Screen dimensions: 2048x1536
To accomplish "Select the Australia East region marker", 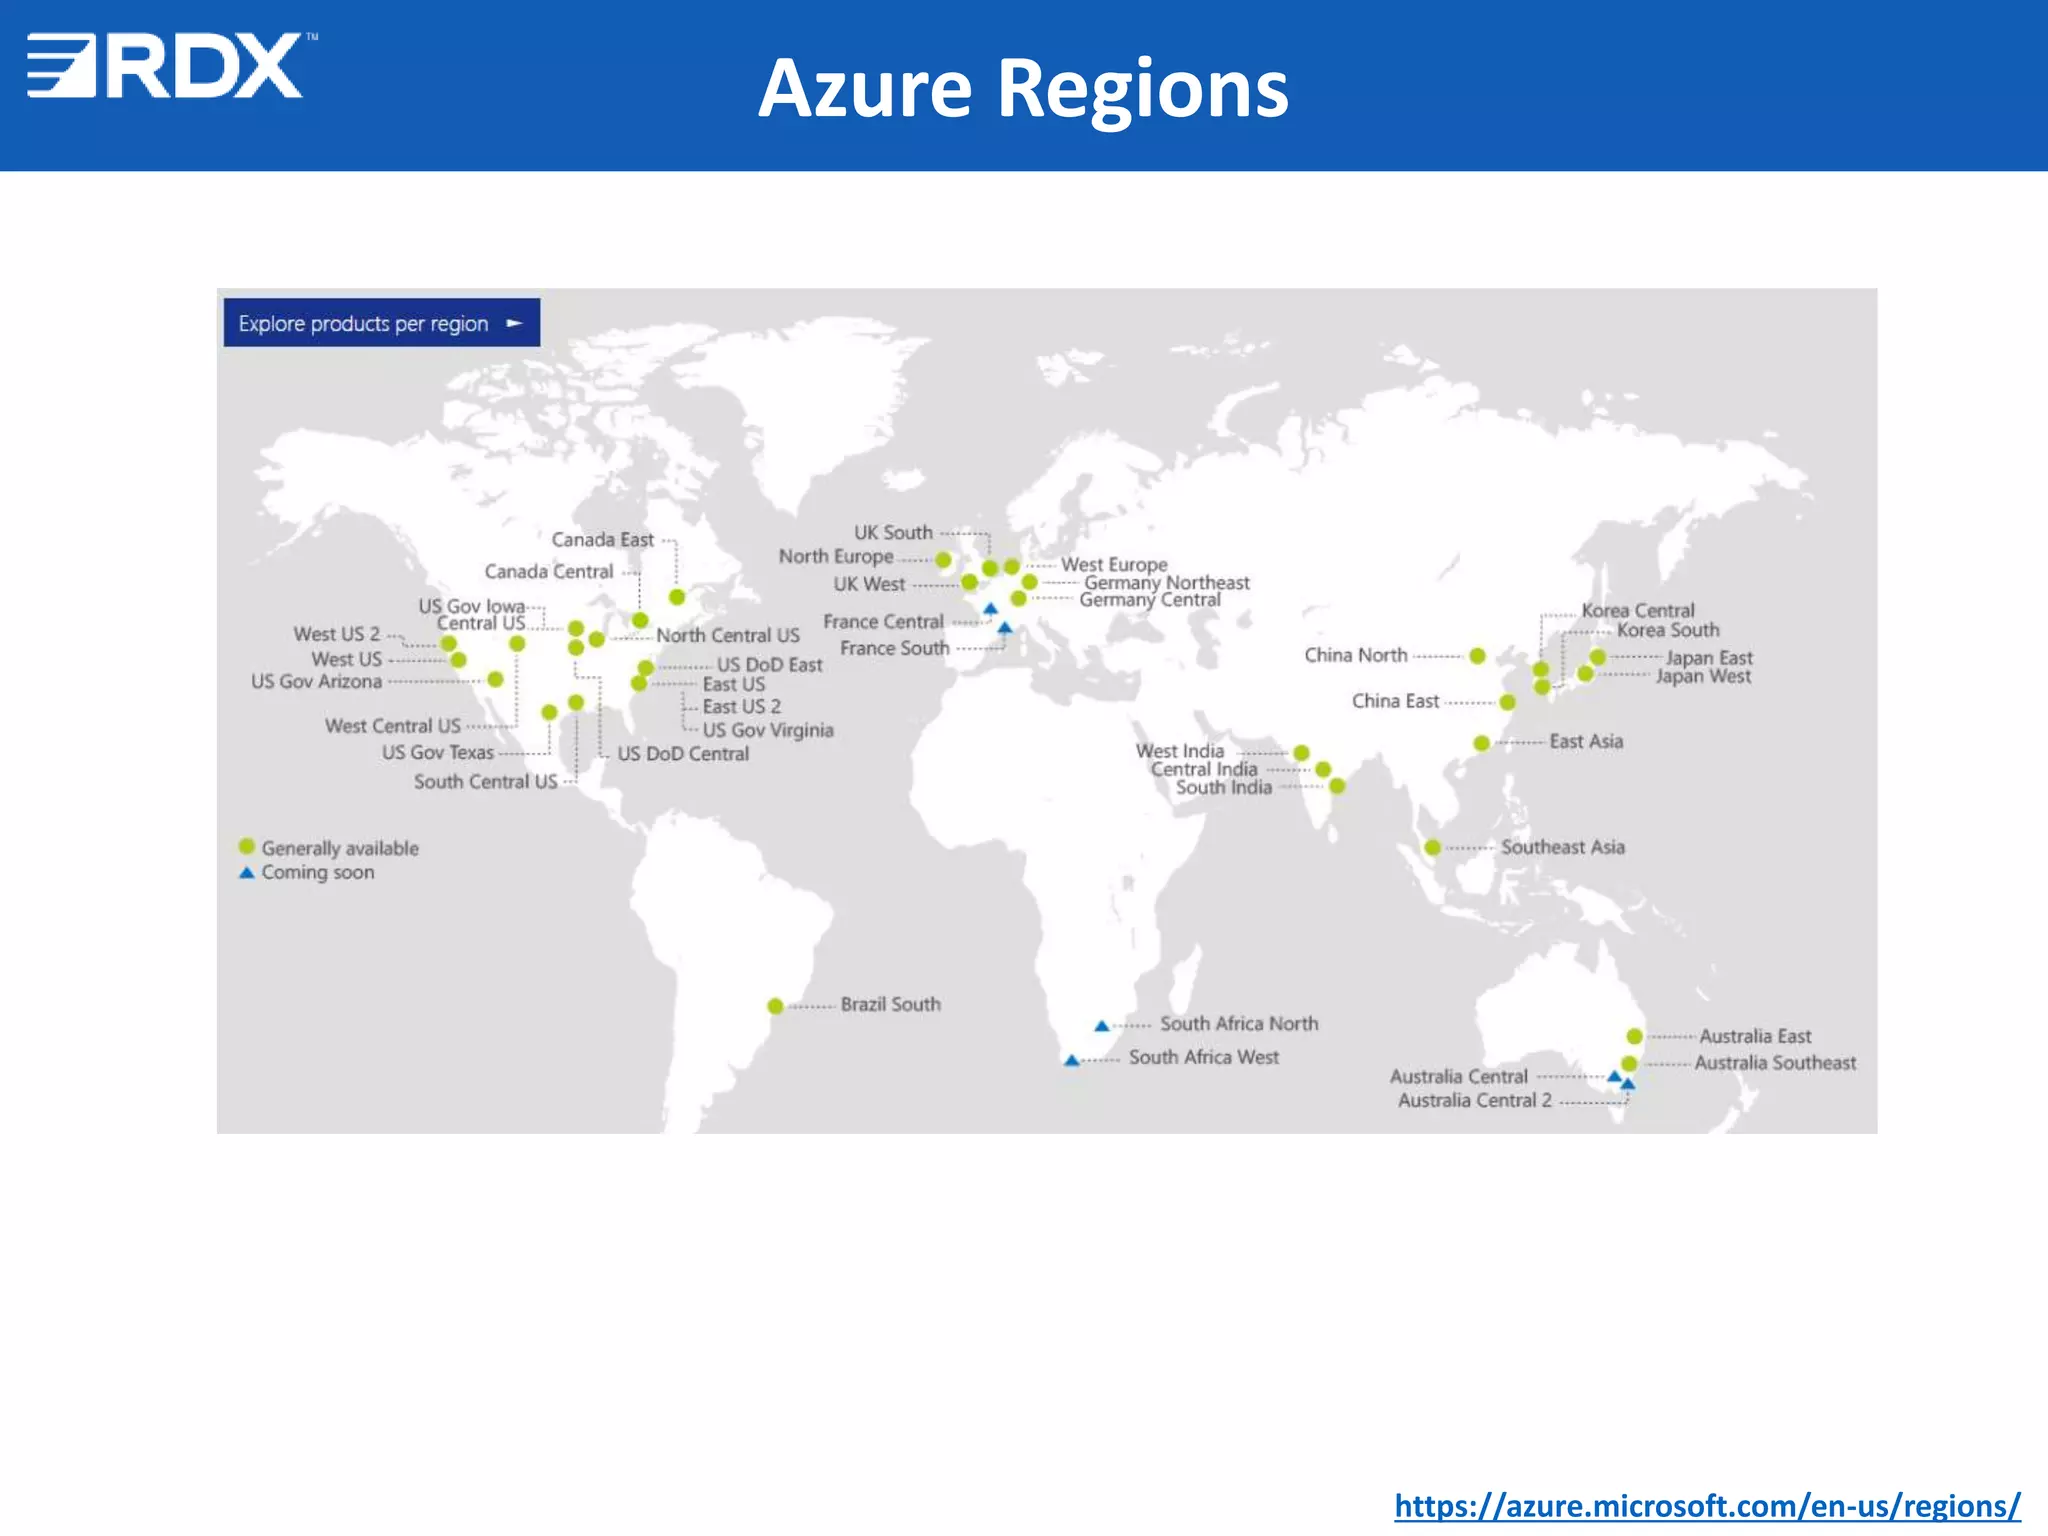I will 1634,1036.
